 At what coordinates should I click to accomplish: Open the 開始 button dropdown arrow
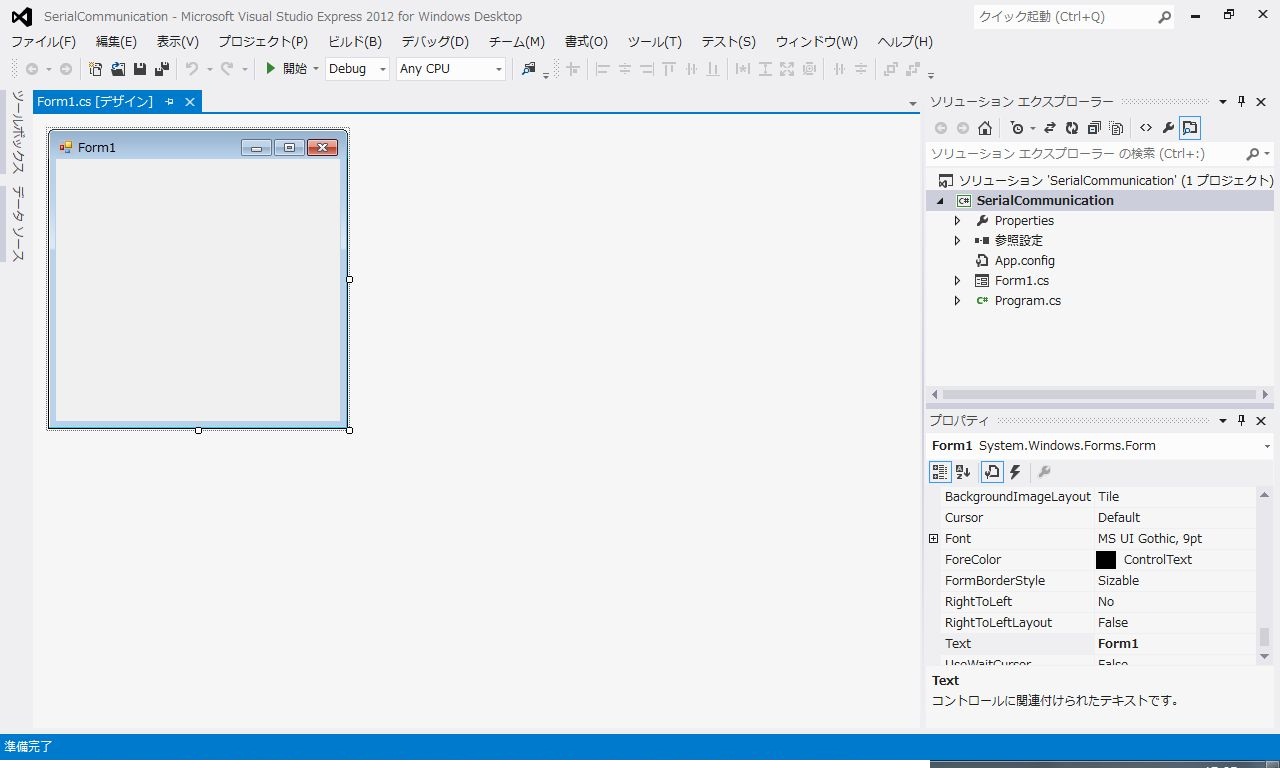pos(315,69)
